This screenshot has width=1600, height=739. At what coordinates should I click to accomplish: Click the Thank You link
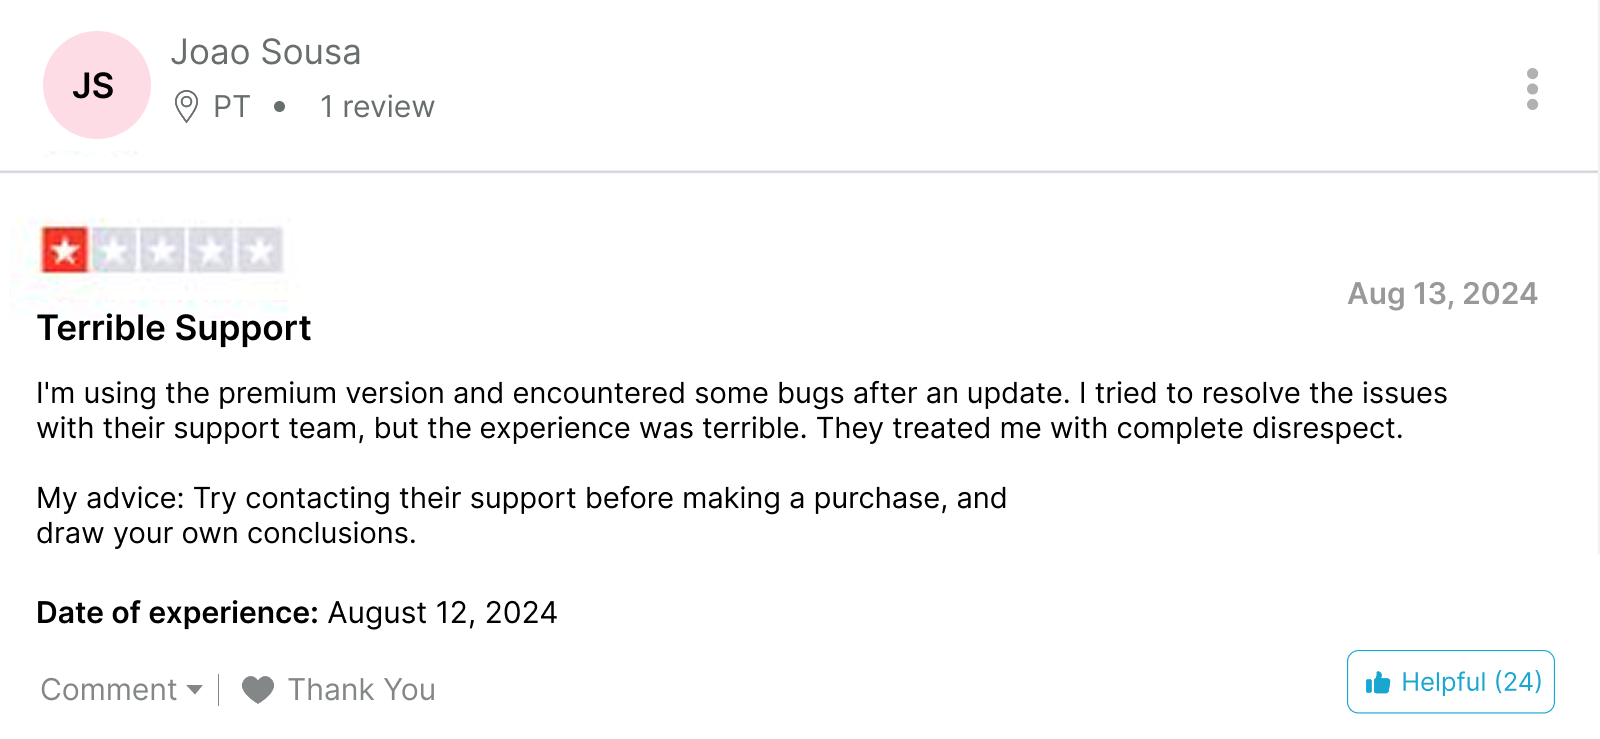point(362,689)
